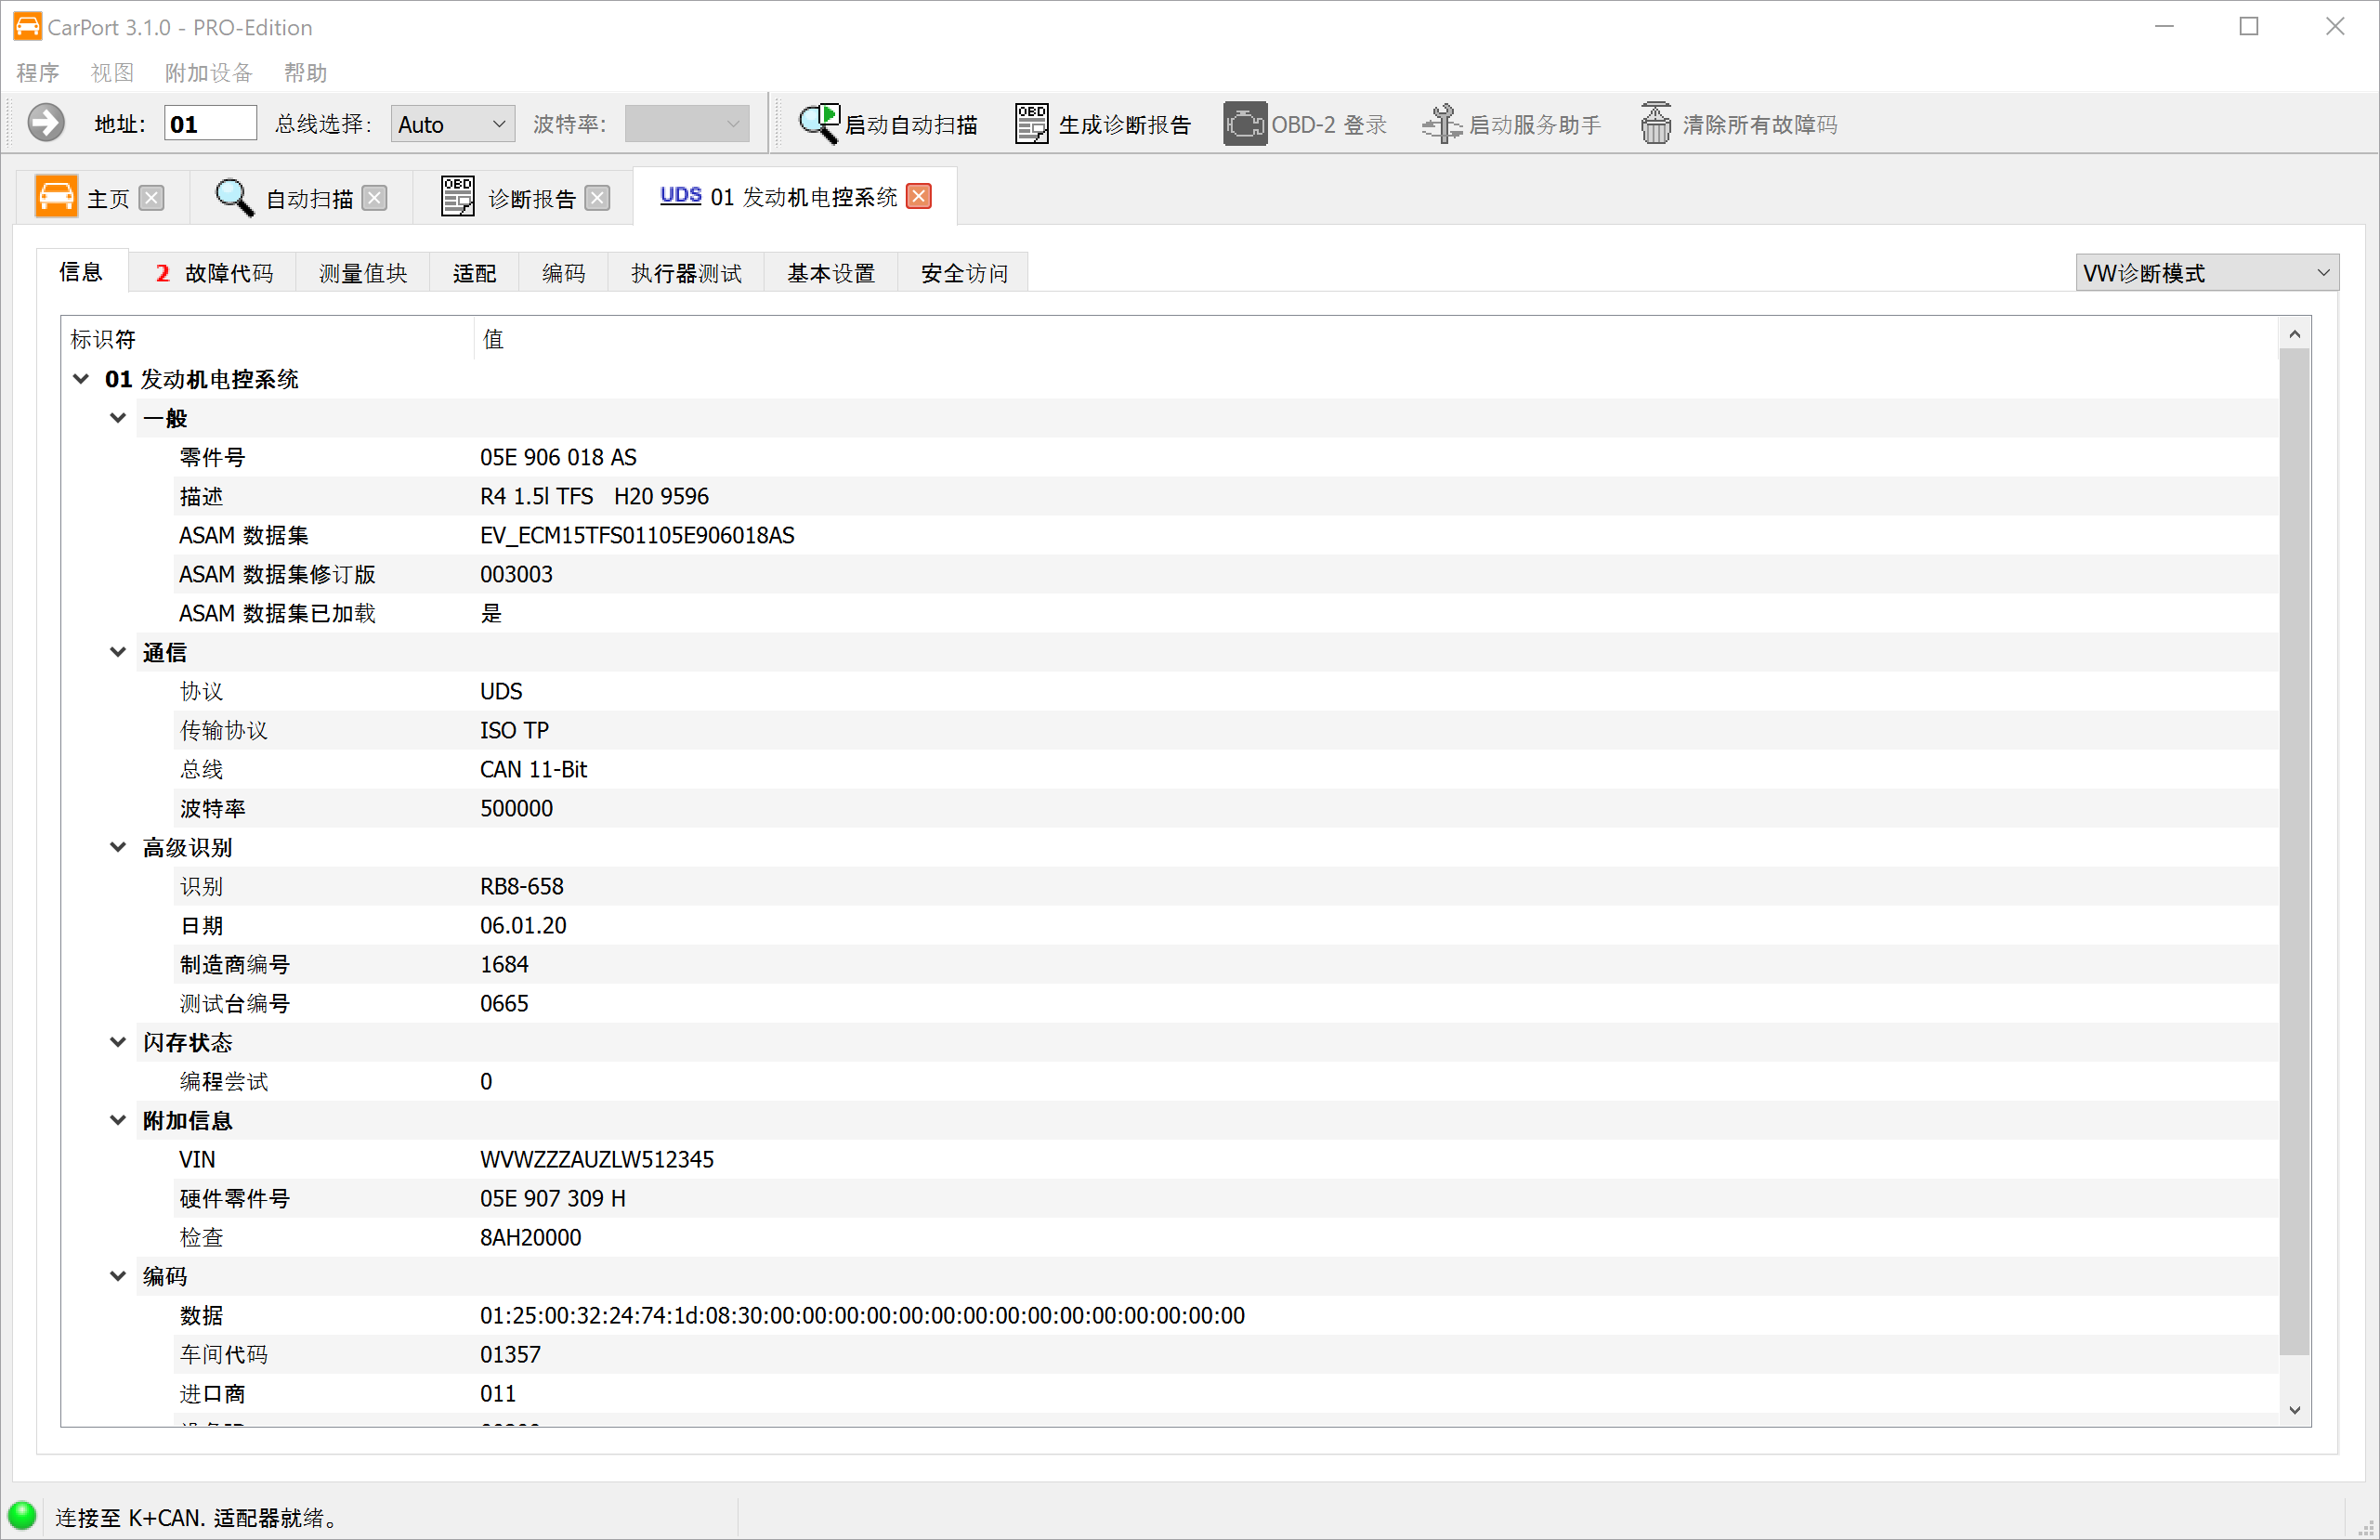Click 生成诊断报告 report icon

(x=1031, y=124)
